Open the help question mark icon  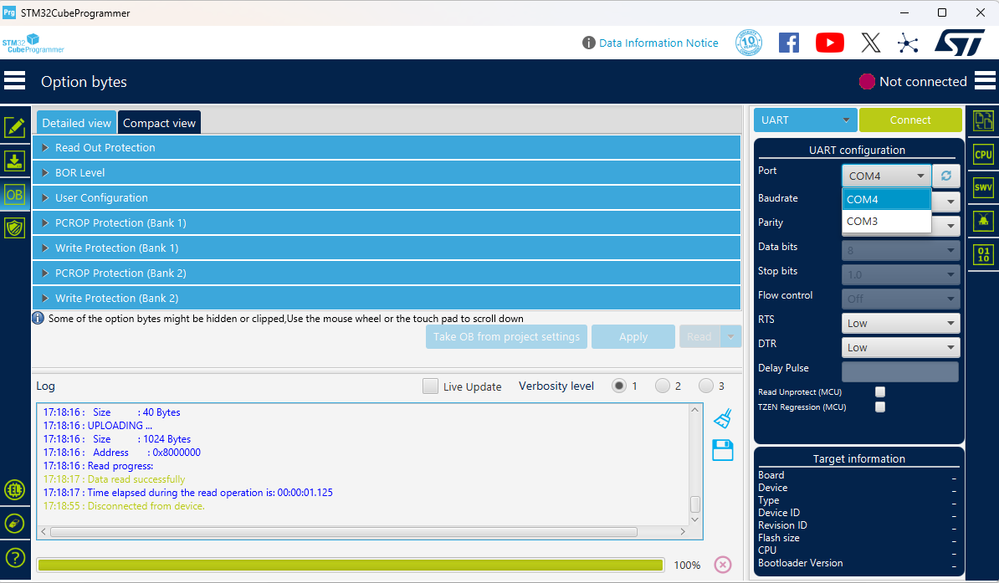pyautogui.click(x=15, y=558)
